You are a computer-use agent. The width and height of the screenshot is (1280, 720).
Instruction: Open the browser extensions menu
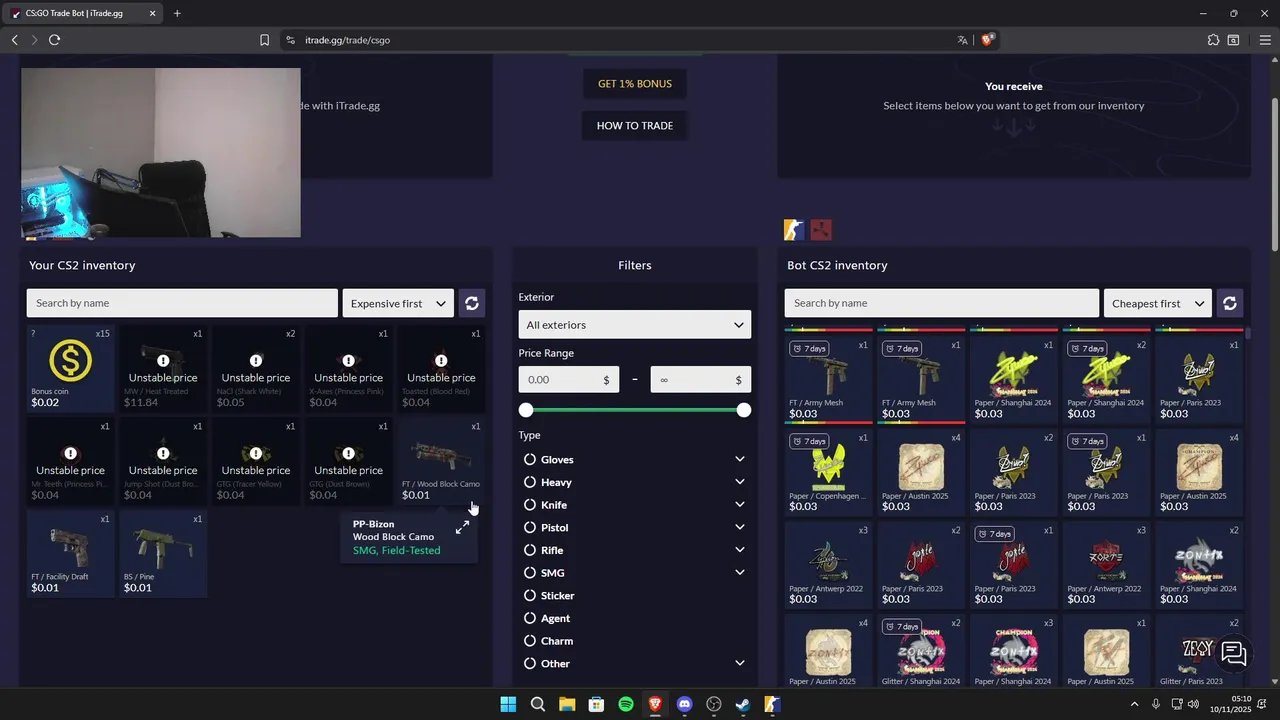[1213, 40]
